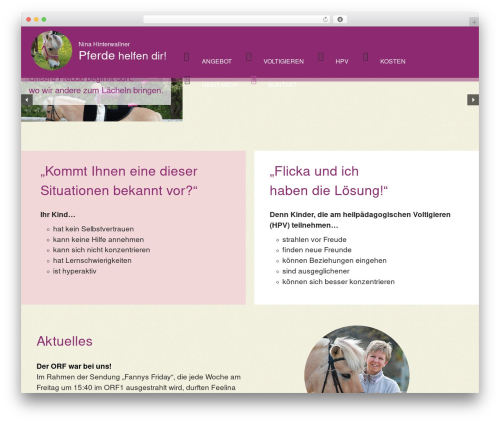The height and width of the screenshot is (423, 500).
Task: Open the KOSTEN menu item
Action: (x=393, y=62)
